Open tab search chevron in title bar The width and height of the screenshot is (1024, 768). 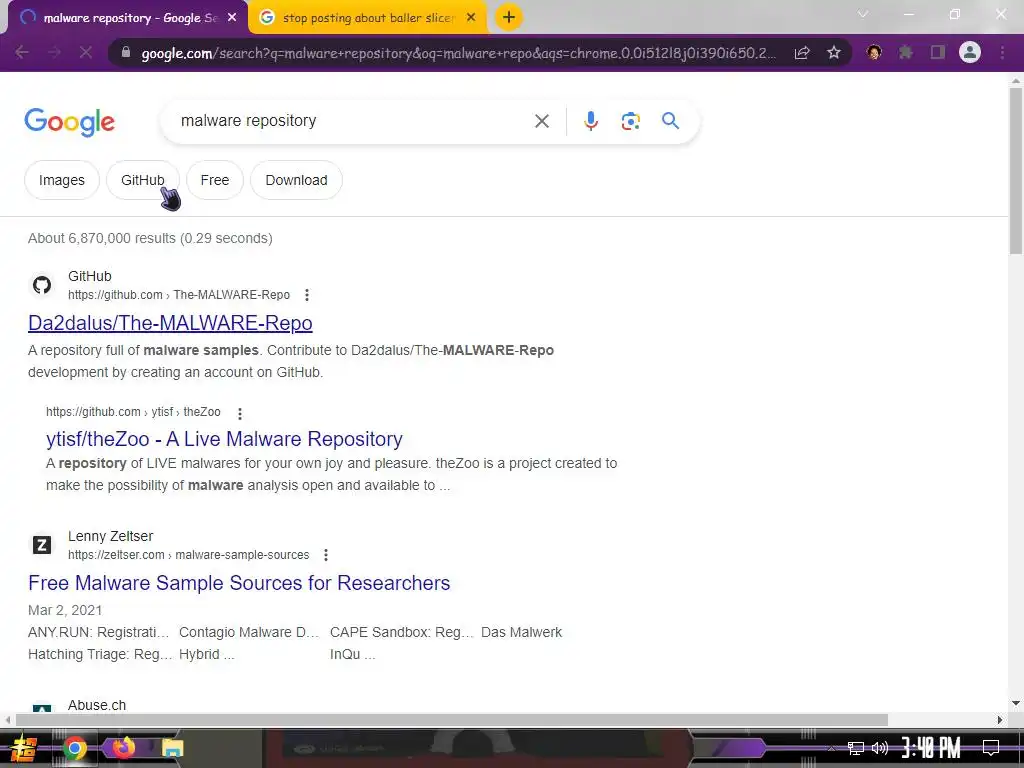863,14
